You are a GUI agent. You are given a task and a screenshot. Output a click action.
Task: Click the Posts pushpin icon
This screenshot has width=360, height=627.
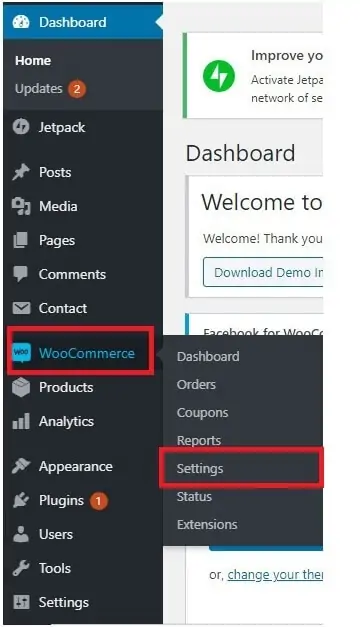point(21,172)
